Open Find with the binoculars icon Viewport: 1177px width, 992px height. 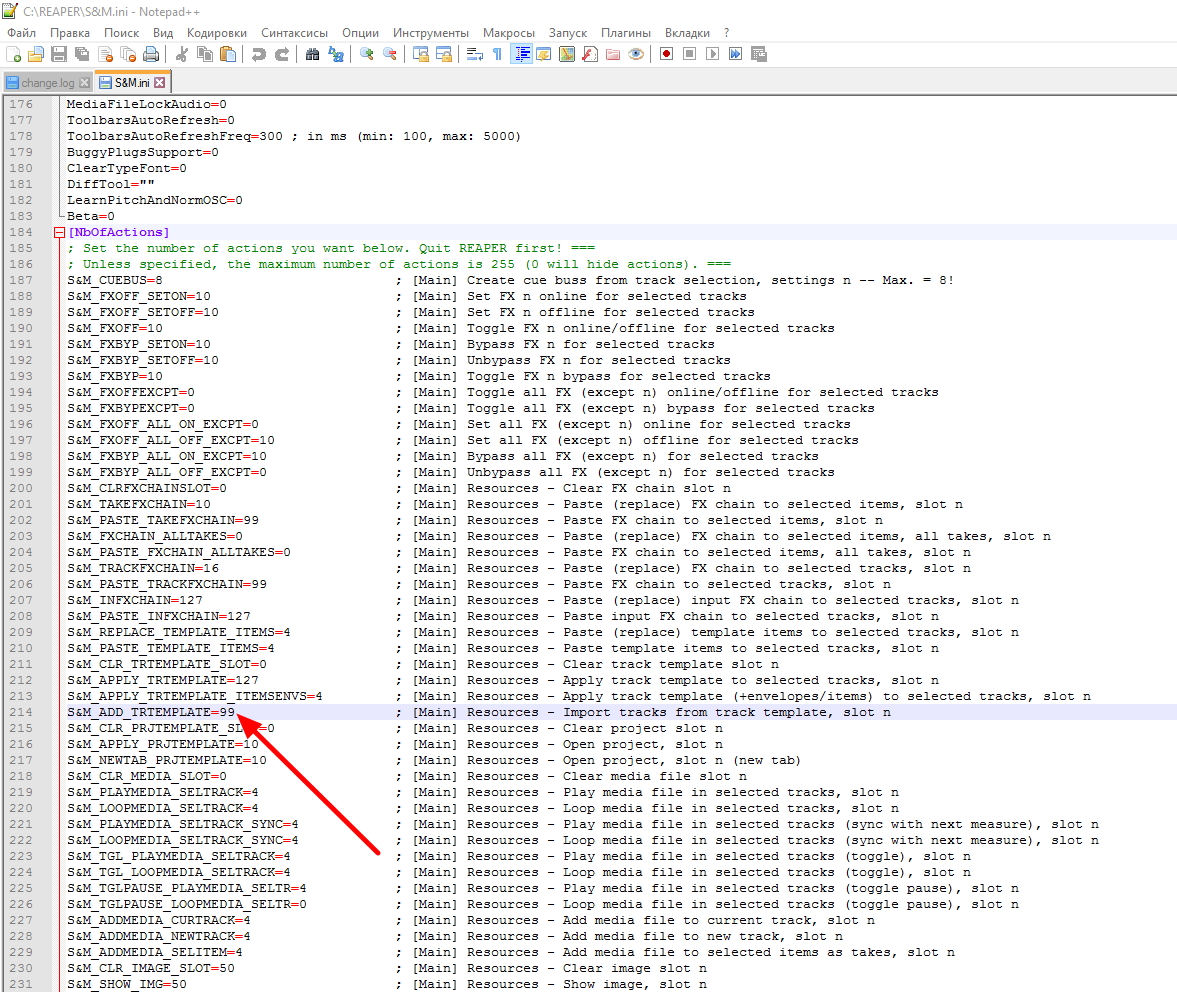312,54
